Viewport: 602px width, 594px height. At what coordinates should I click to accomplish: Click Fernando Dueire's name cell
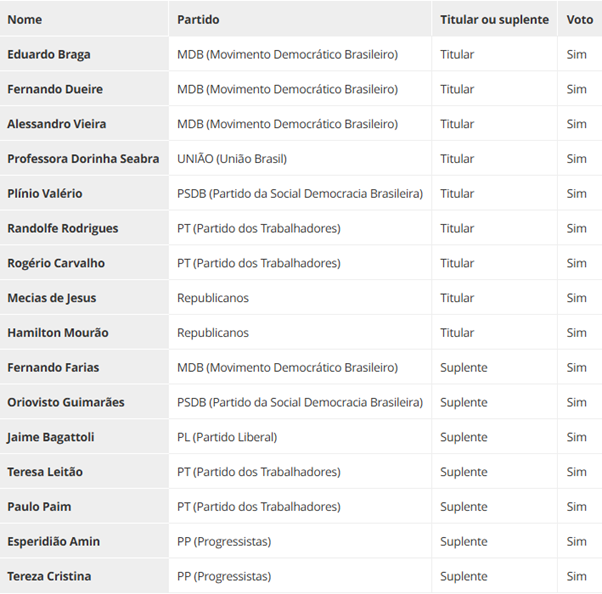click(x=54, y=89)
